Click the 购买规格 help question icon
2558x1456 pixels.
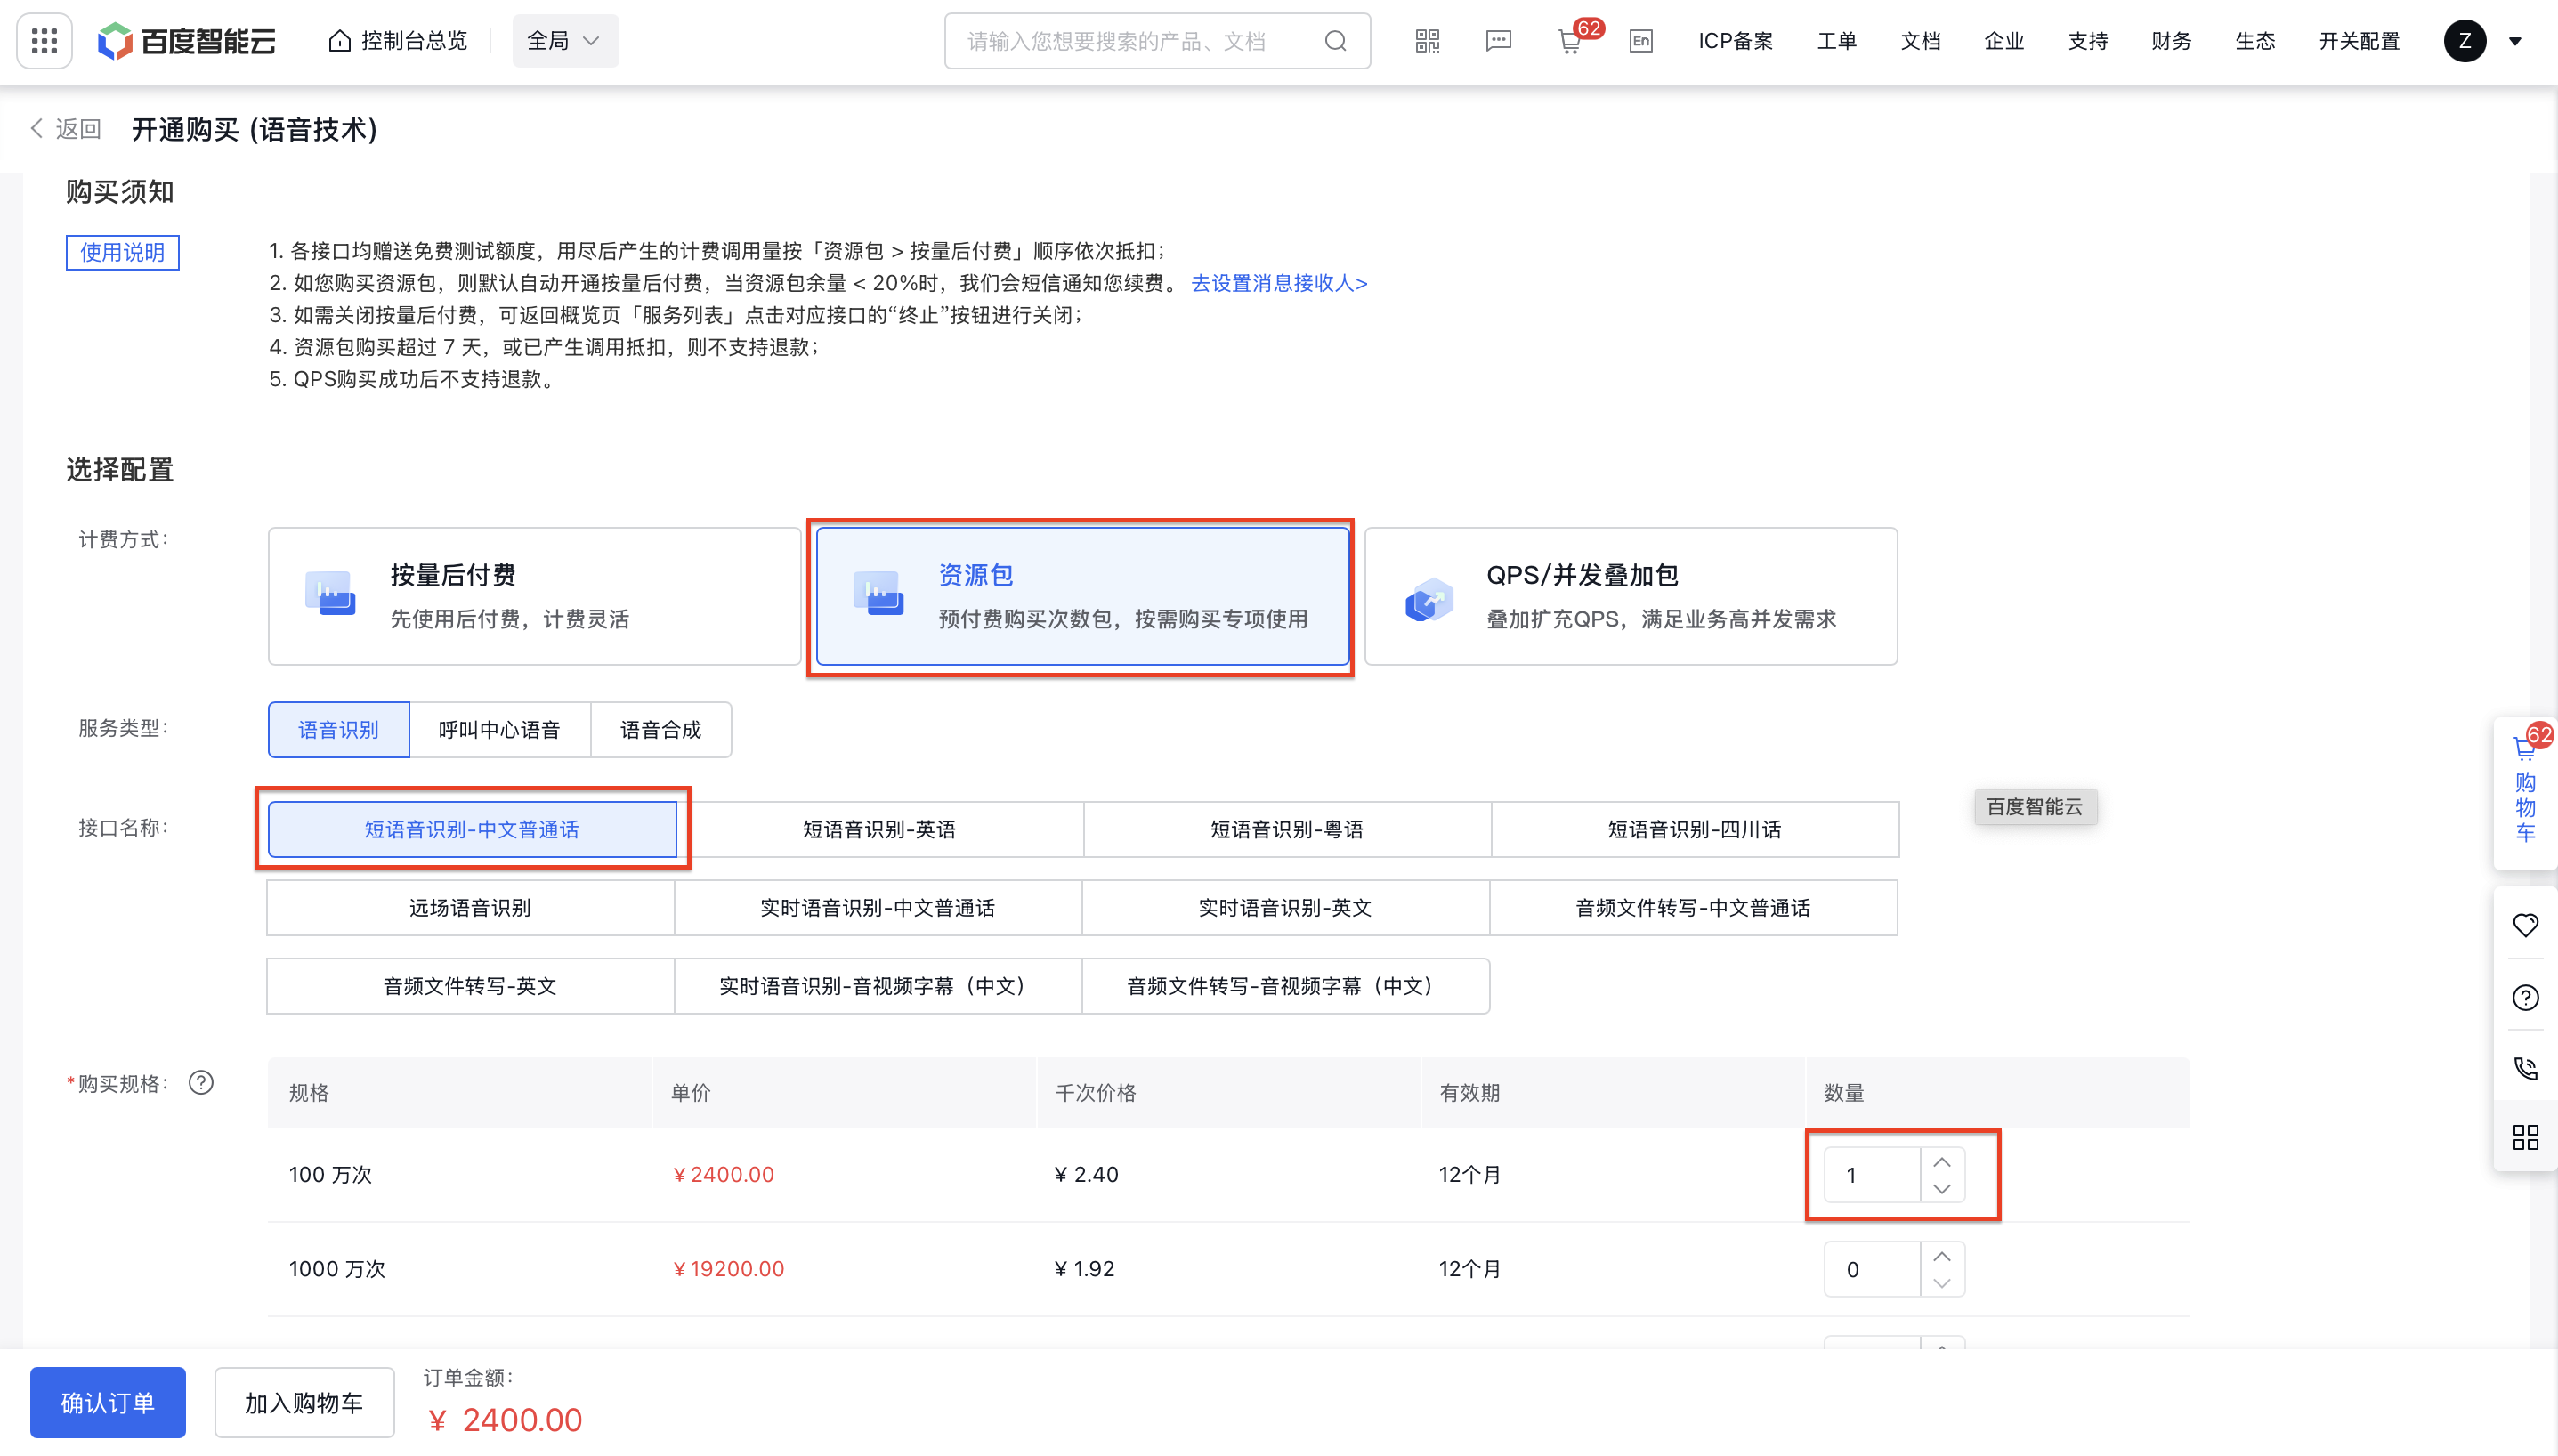click(x=201, y=1083)
